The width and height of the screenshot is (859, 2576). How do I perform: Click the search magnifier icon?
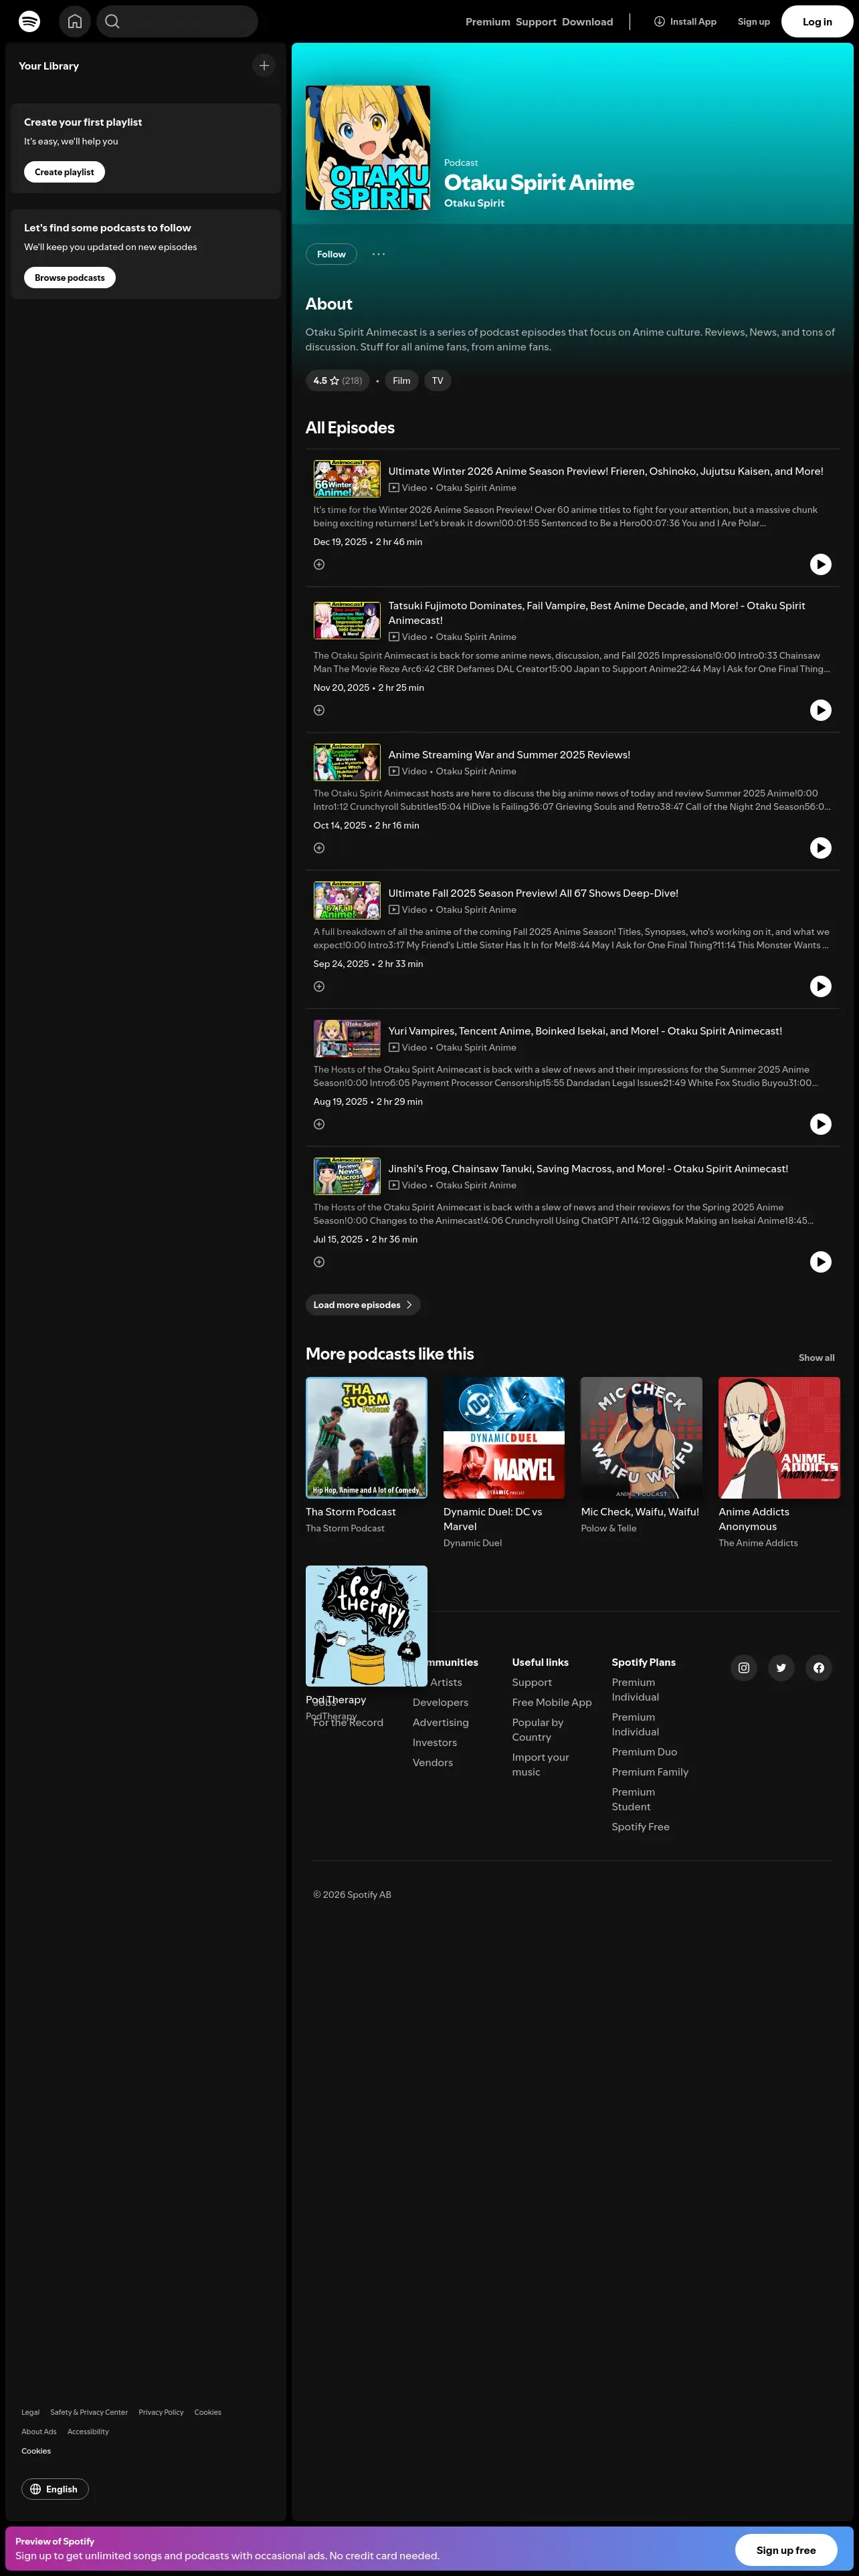tap(112, 21)
